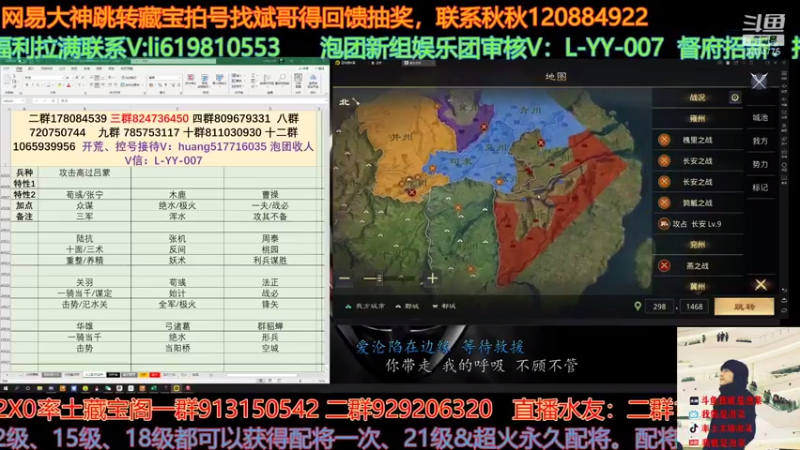
Task: Click the Y coordinate field showing 1468
Action: tap(694, 307)
